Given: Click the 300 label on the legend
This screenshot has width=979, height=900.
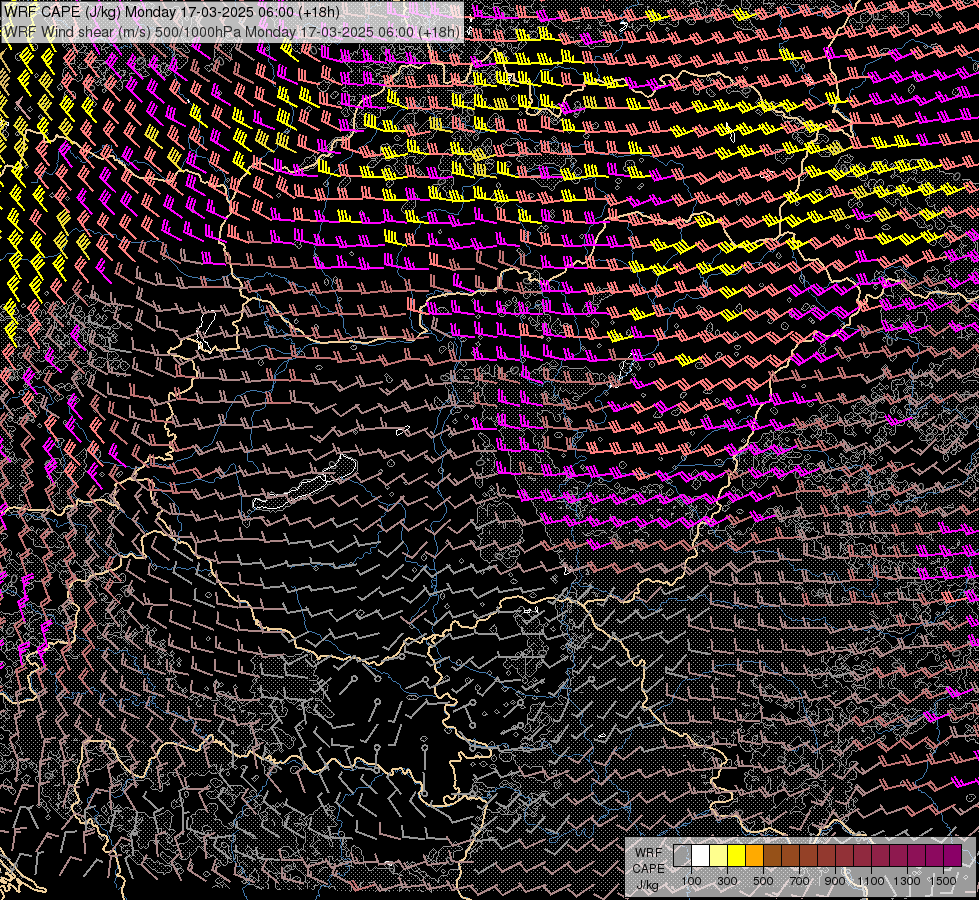Looking at the screenshot, I should (727, 881).
